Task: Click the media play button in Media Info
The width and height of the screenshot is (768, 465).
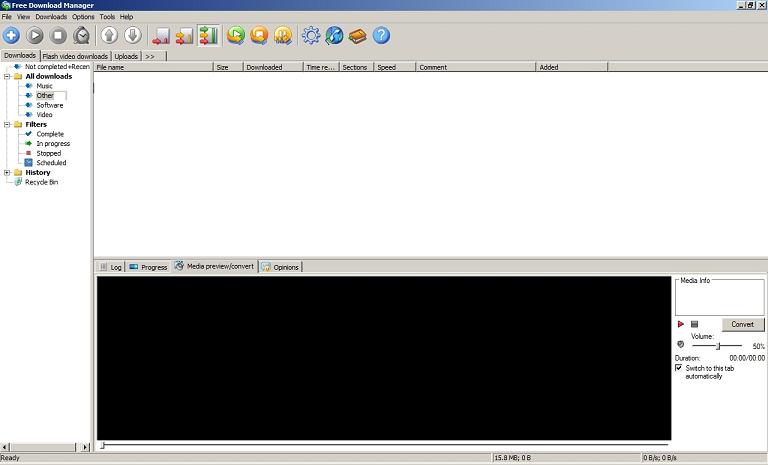Action: tap(681, 324)
